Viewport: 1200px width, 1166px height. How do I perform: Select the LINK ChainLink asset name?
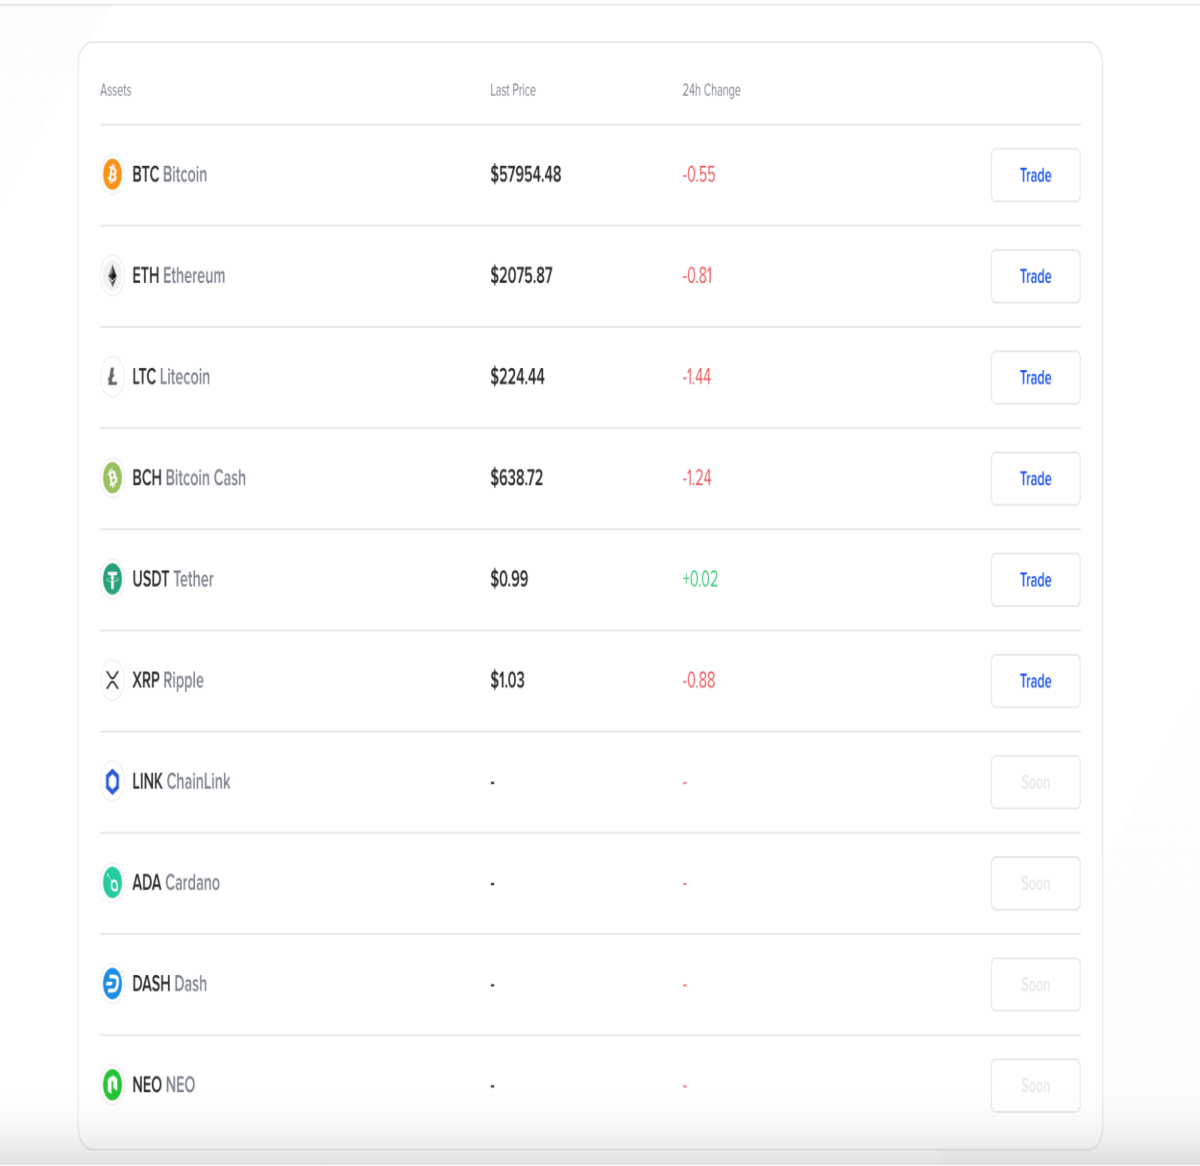click(181, 781)
